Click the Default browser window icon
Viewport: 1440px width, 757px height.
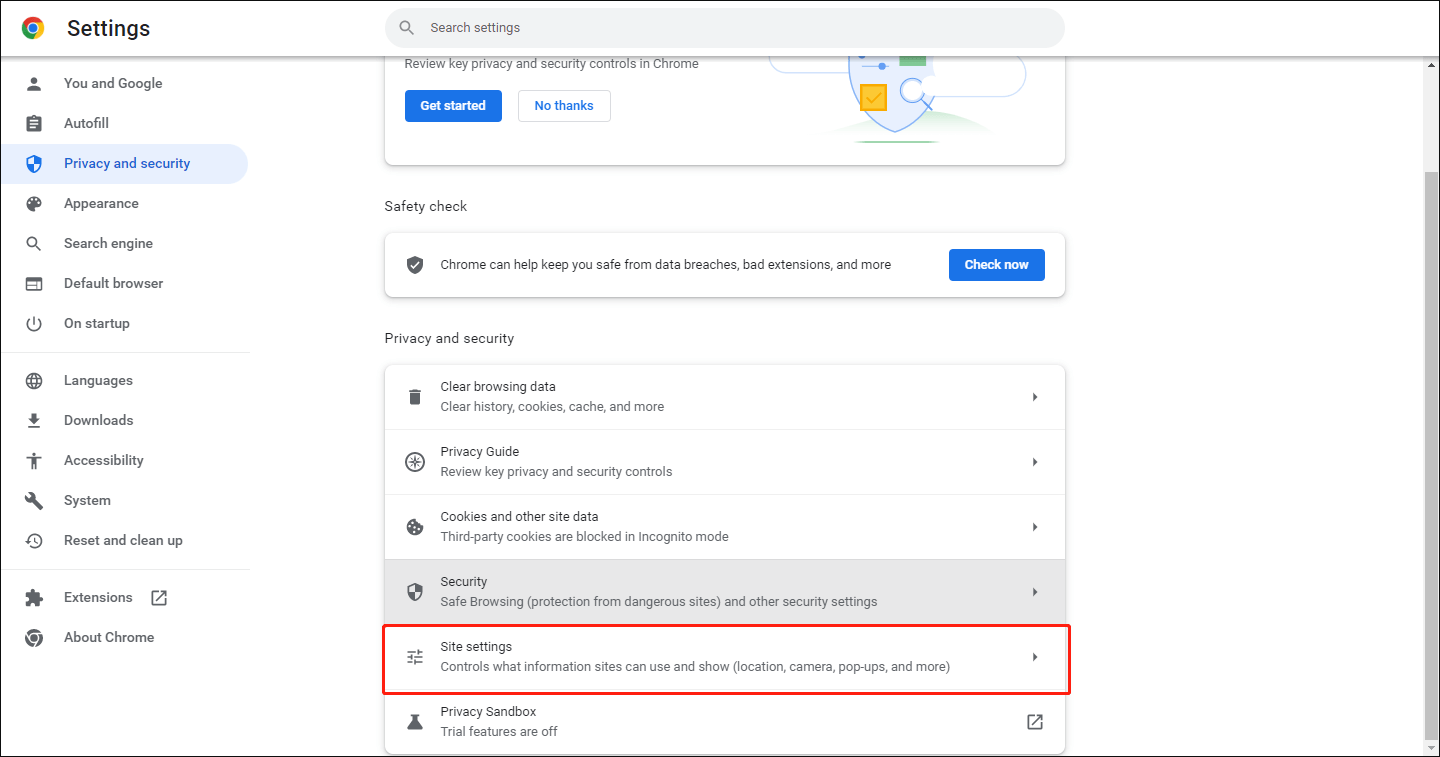34,283
